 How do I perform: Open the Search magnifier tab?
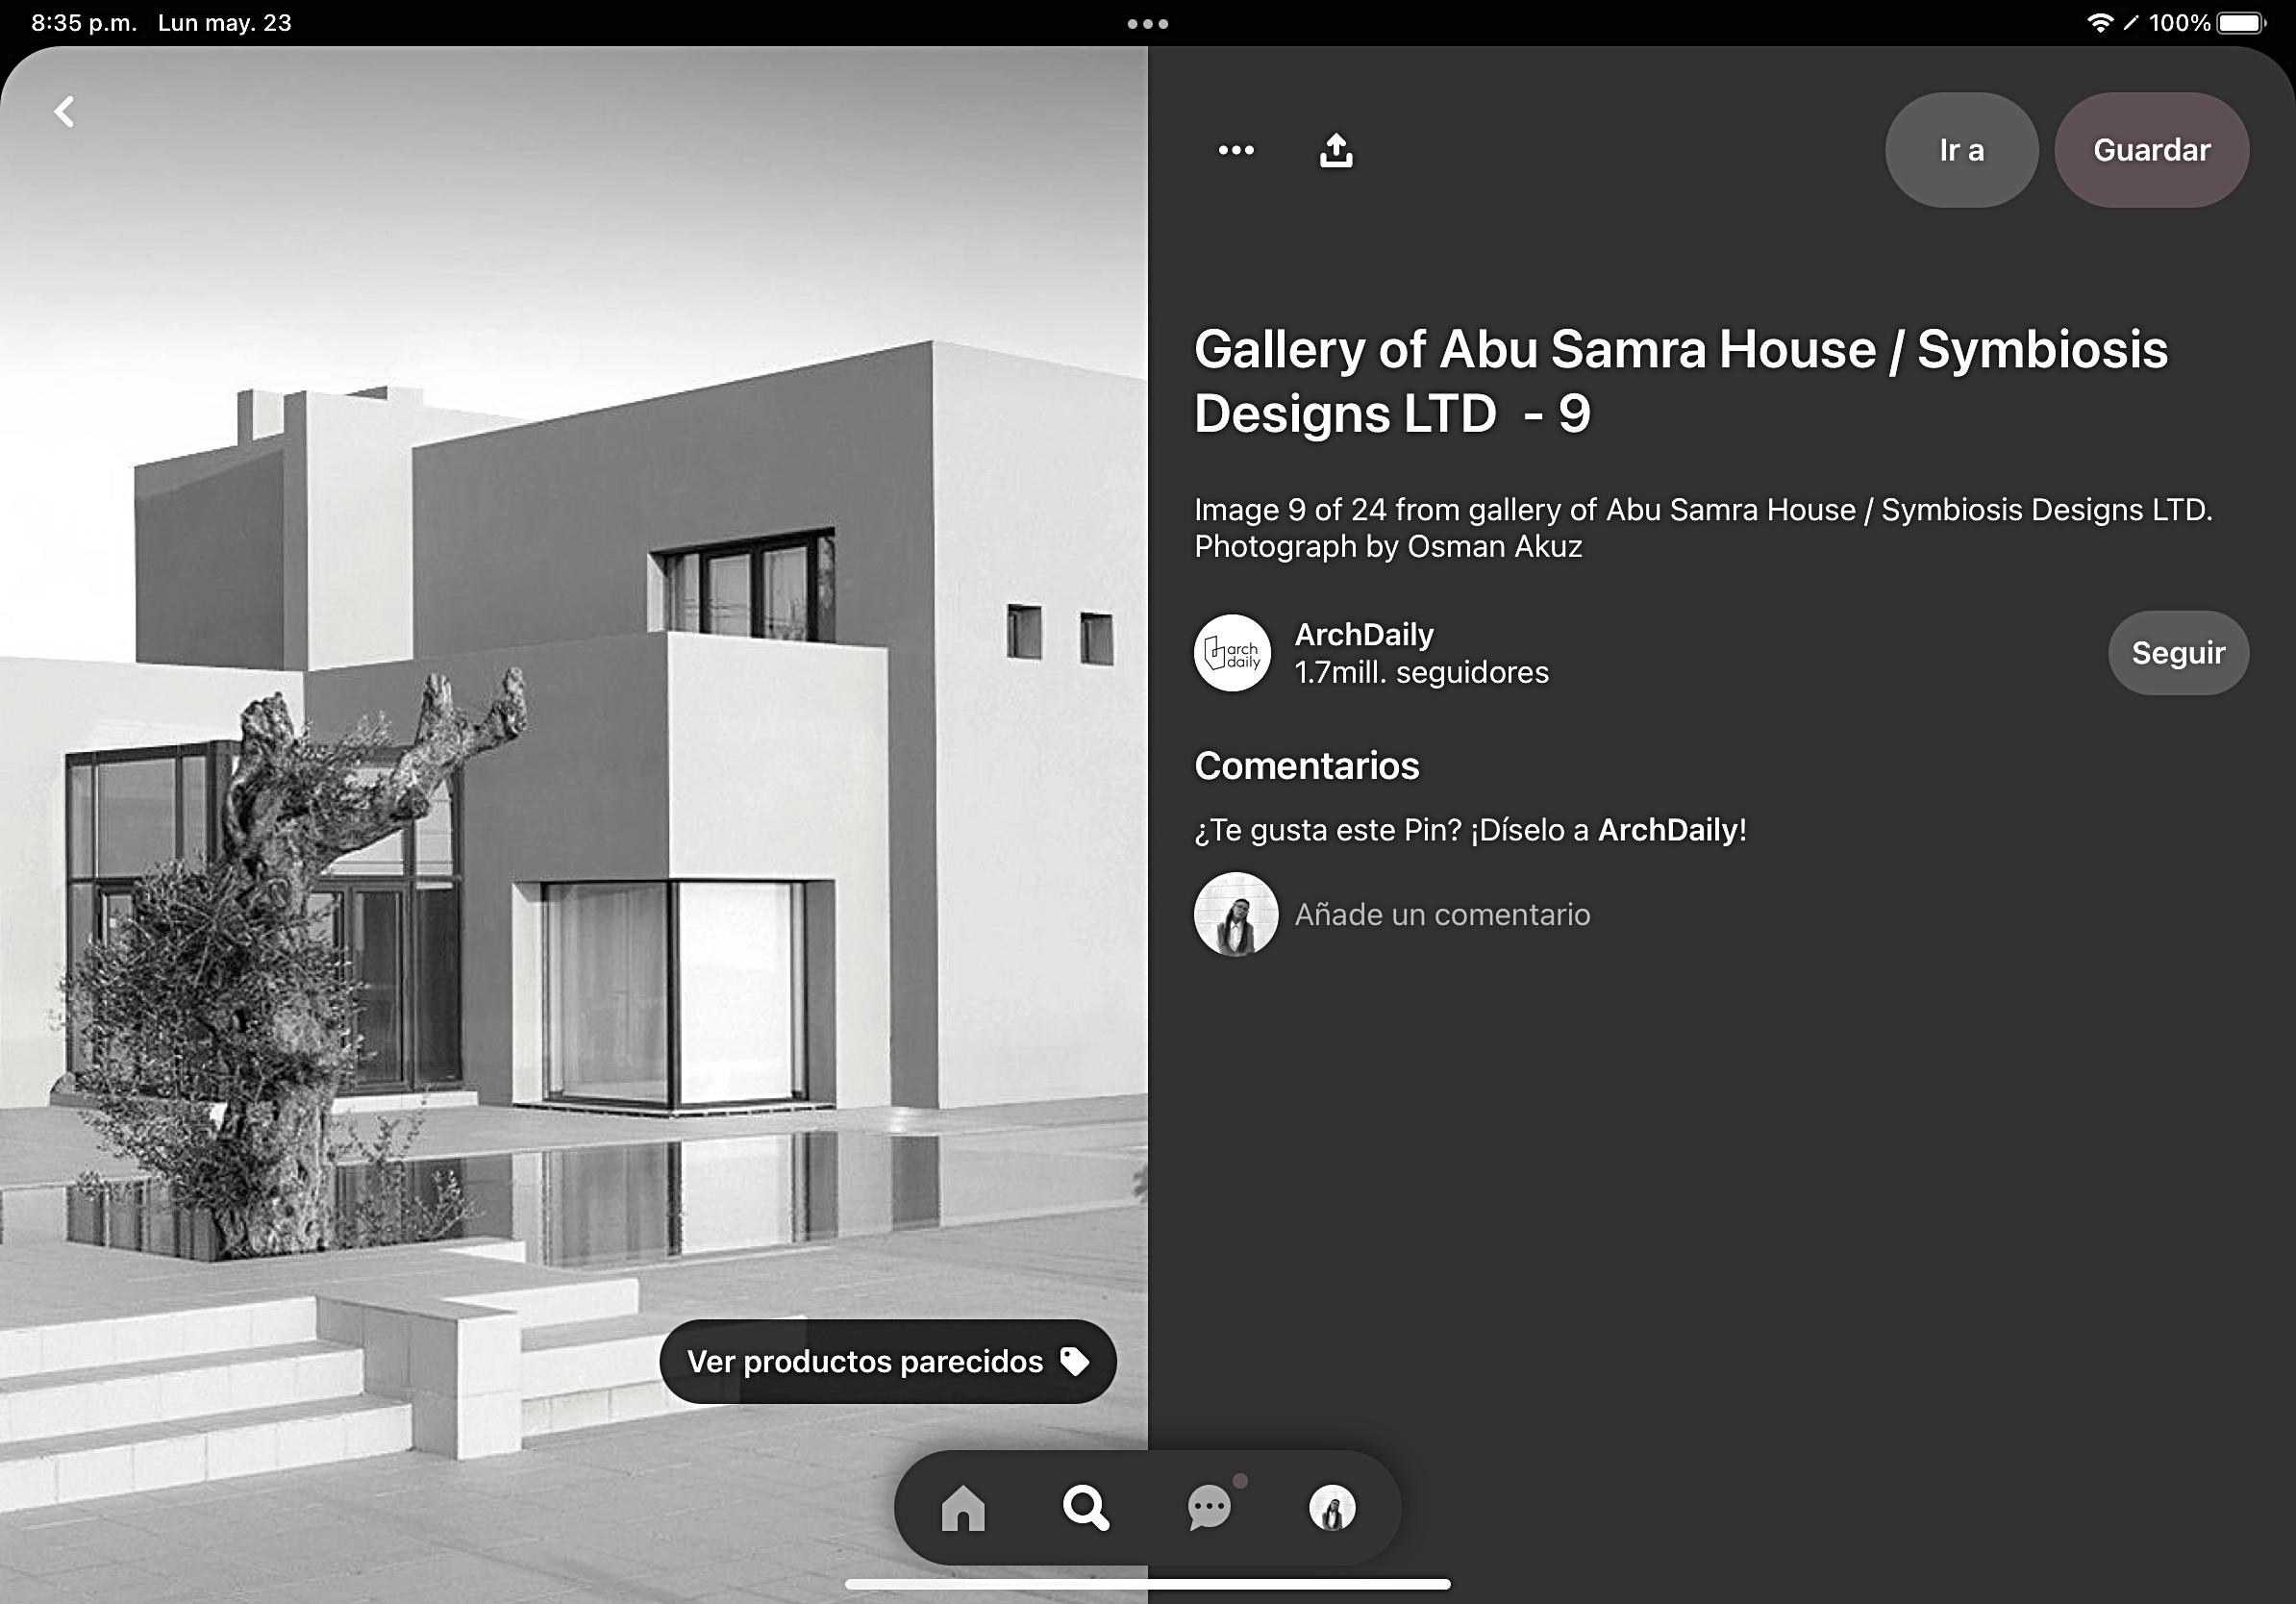point(1086,1507)
